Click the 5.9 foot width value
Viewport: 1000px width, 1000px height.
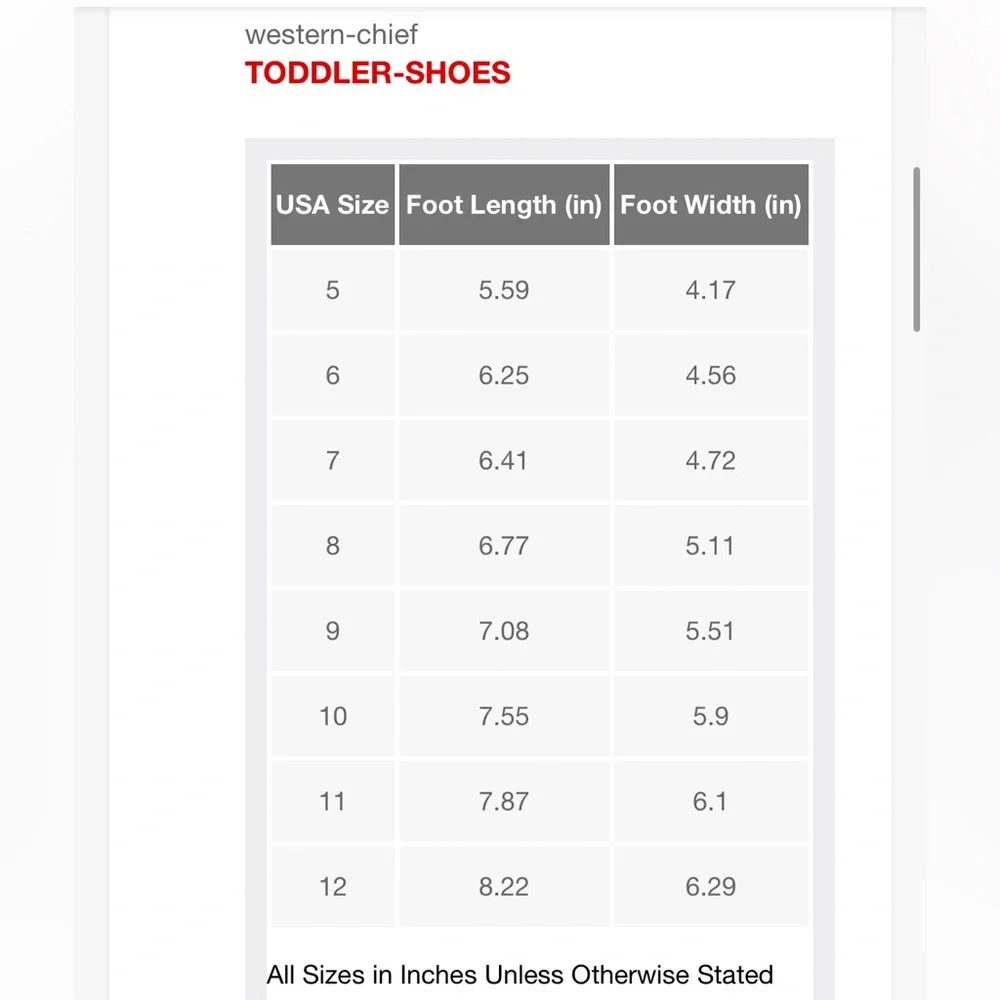coord(710,716)
